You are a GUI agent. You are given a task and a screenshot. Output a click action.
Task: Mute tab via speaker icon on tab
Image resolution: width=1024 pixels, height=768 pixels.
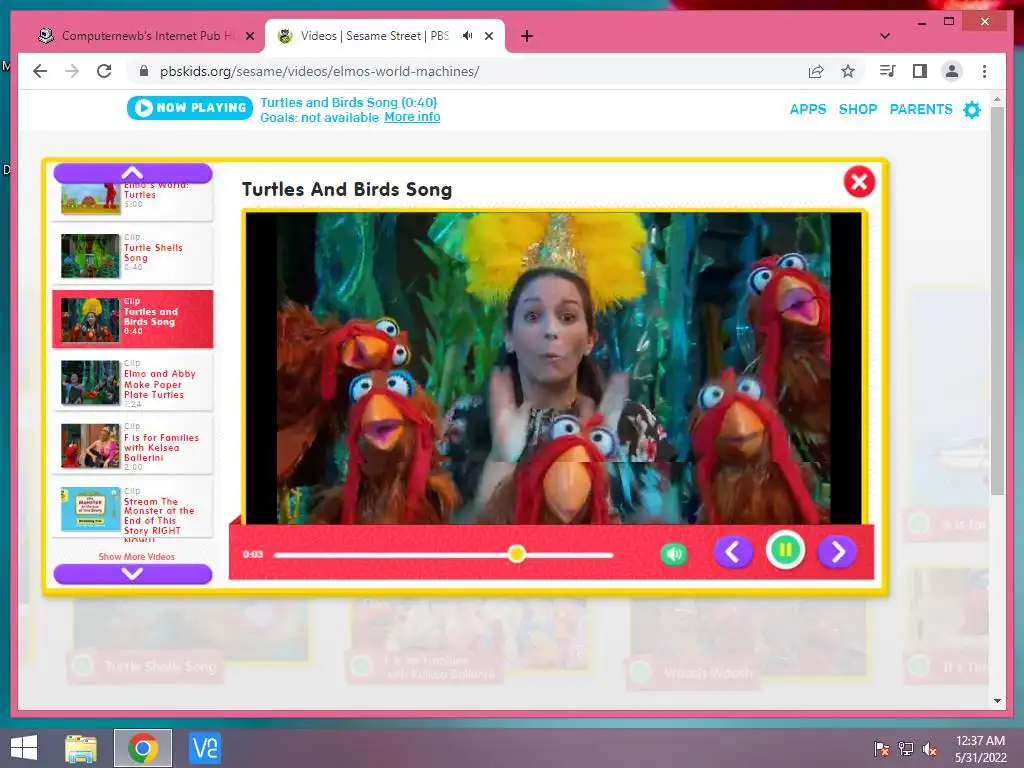tap(468, 36)
